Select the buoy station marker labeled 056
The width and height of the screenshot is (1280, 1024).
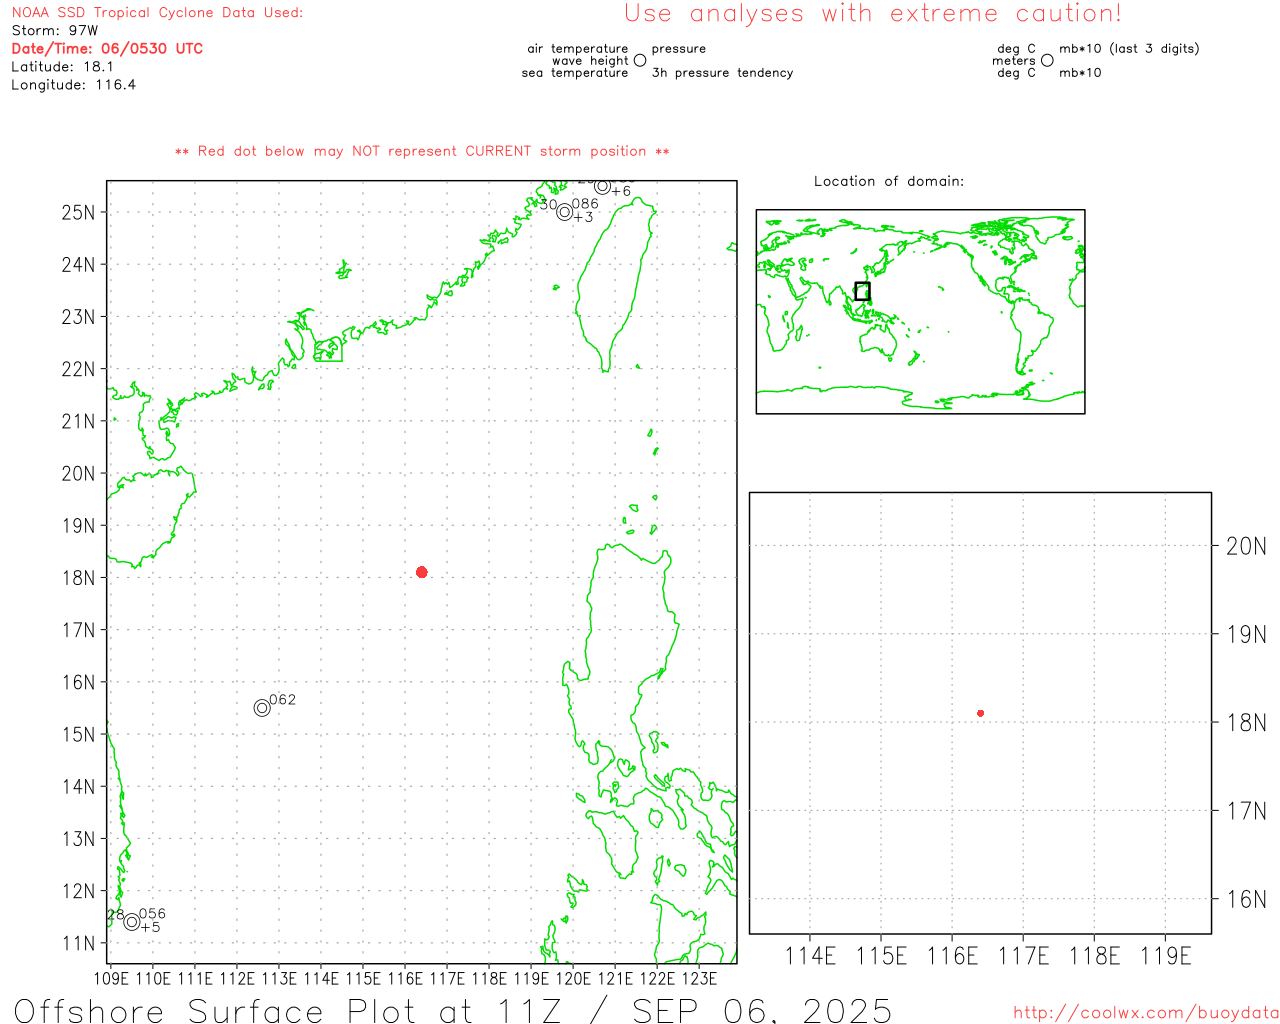coord(132,922)
